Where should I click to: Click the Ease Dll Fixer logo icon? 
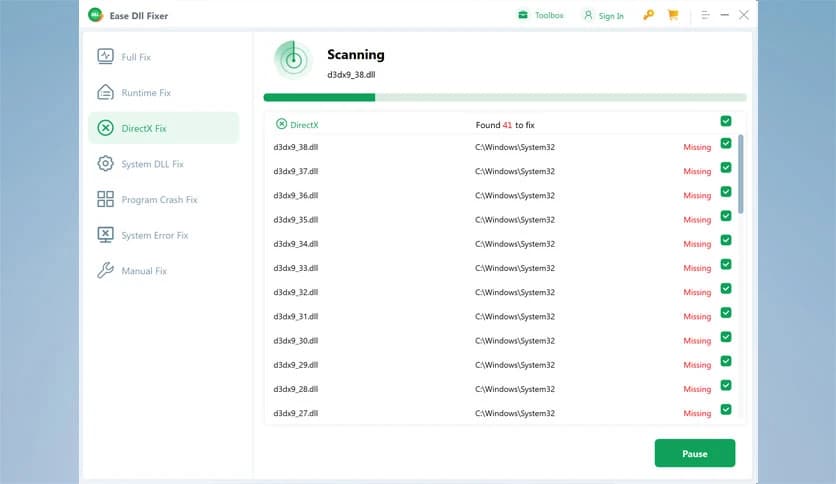tap(95, 15)
